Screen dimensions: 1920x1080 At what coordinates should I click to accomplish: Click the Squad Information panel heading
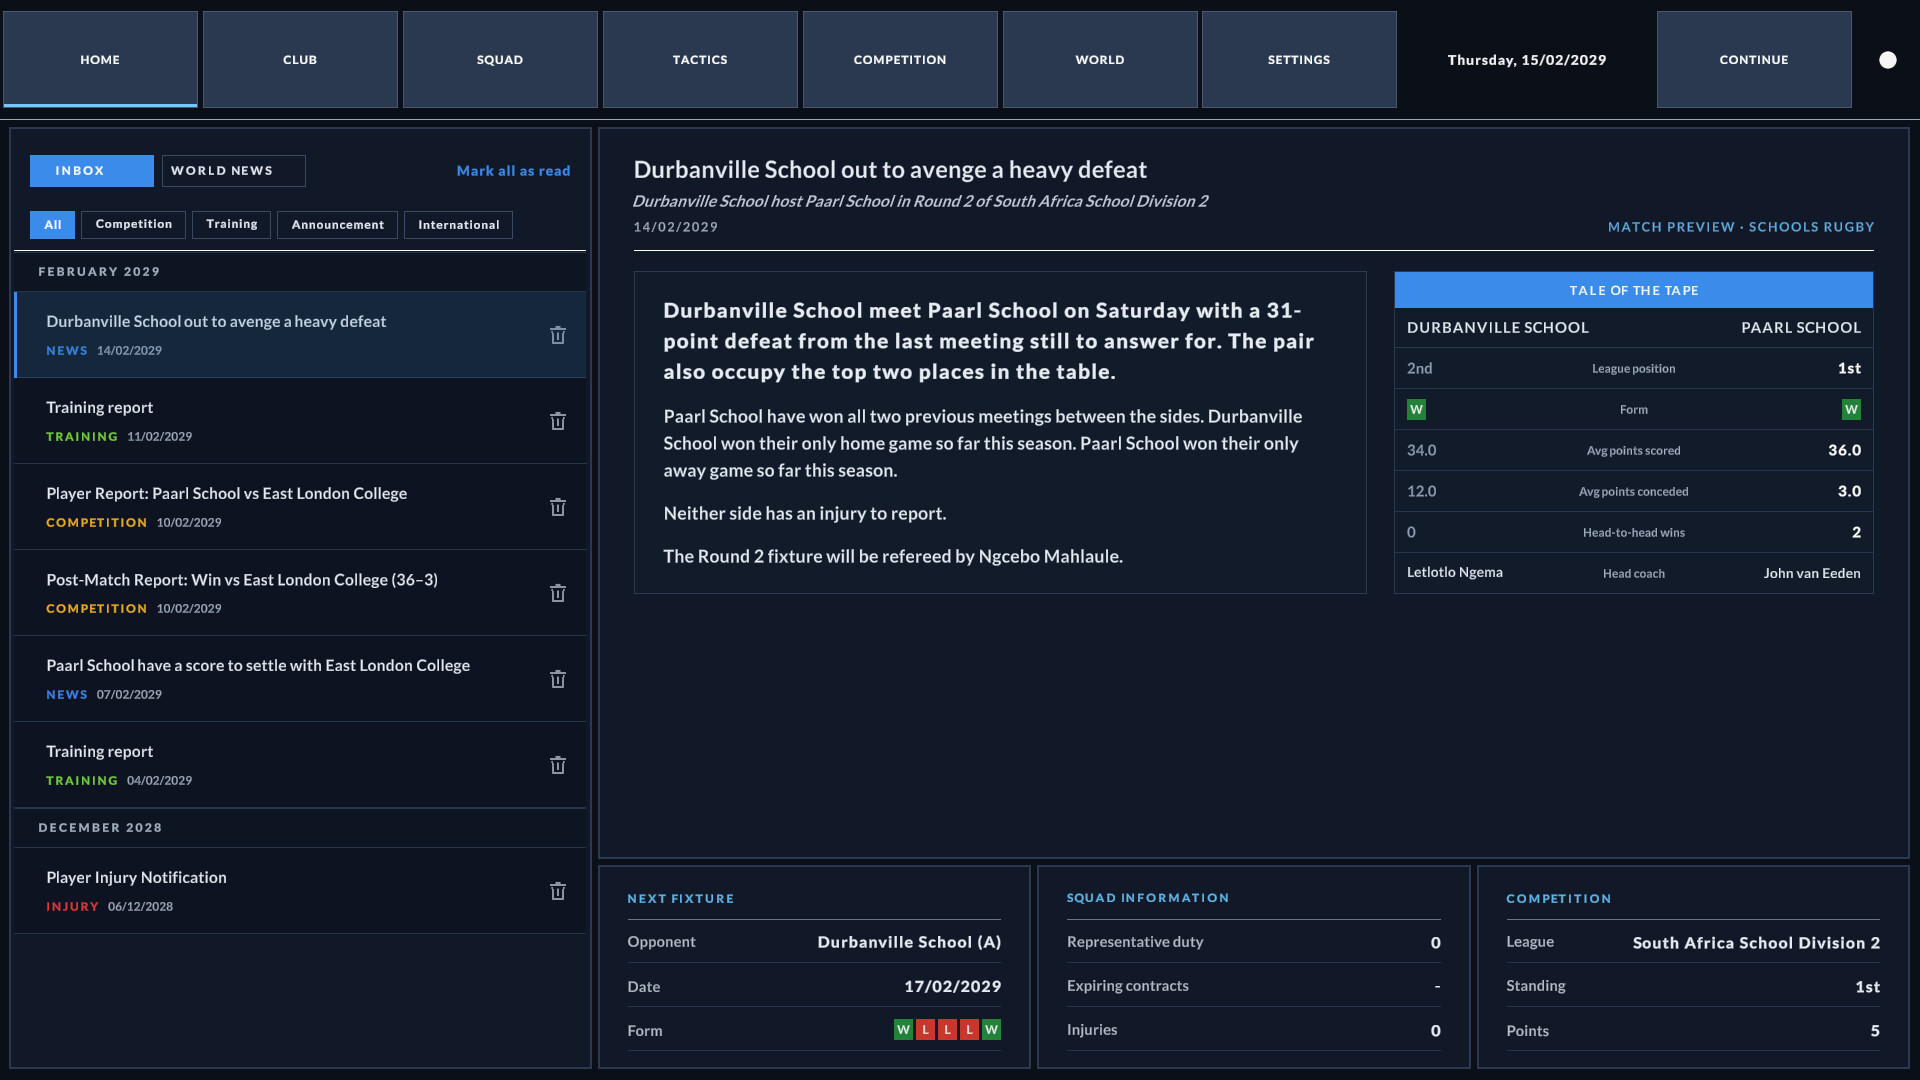point(1148,898)
